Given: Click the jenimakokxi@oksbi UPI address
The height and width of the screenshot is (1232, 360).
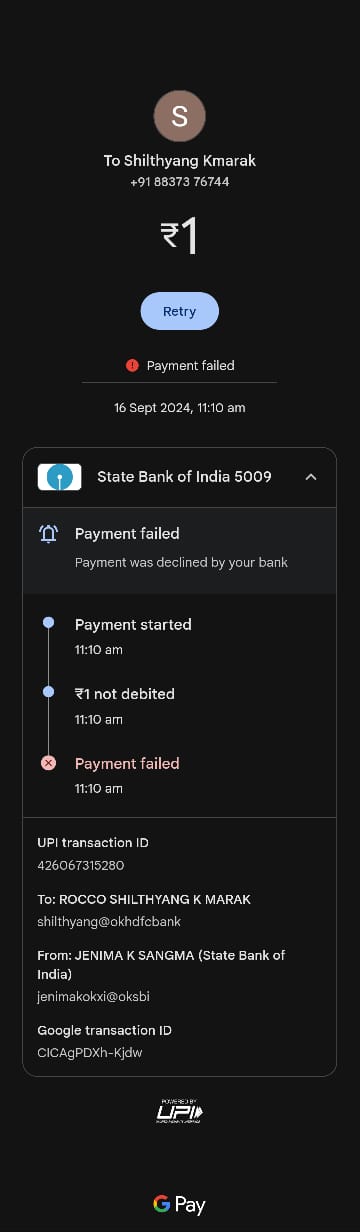Looking at the screenshot, I should tap(94, 997).
